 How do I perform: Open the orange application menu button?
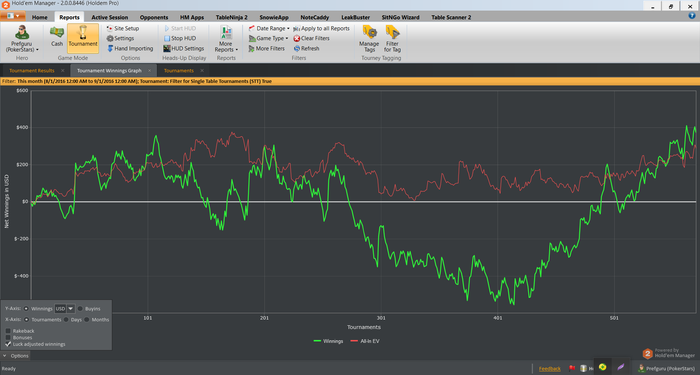pos(12,17)
